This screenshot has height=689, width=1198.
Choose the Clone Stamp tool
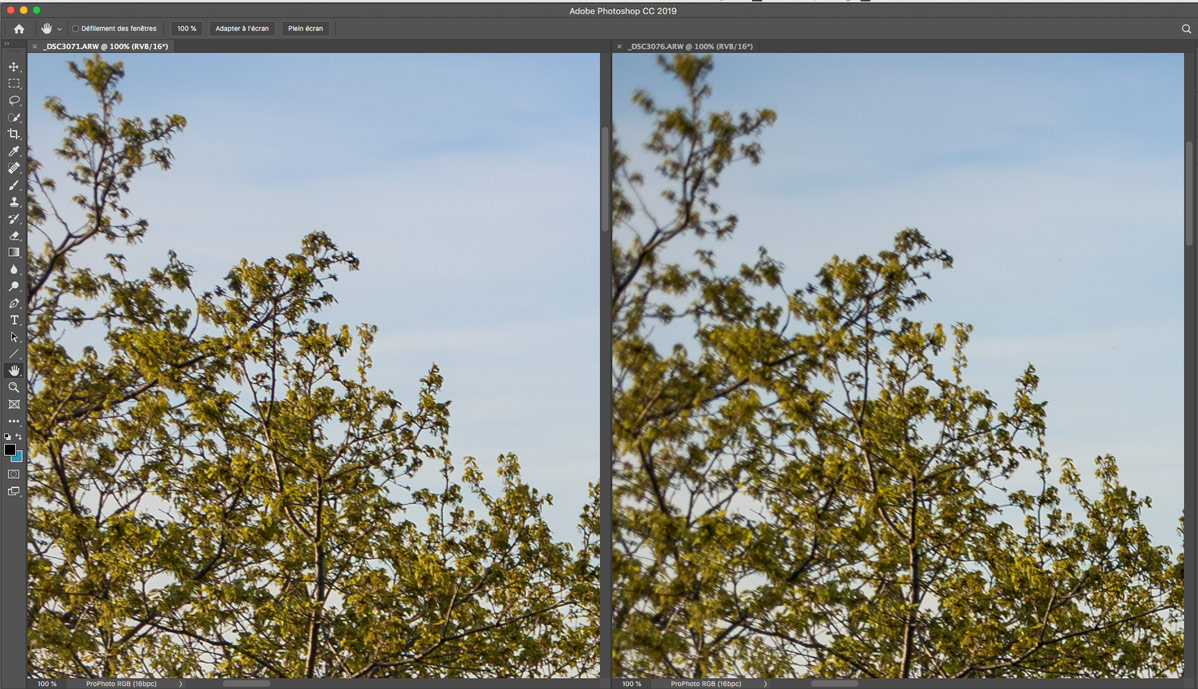pos(14,202)
